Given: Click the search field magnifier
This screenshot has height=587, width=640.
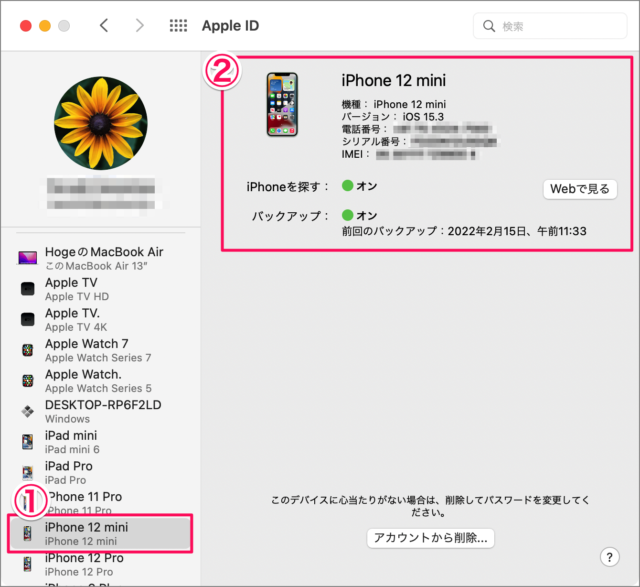Looking at the screenshot, I should (x=489, y=26).
